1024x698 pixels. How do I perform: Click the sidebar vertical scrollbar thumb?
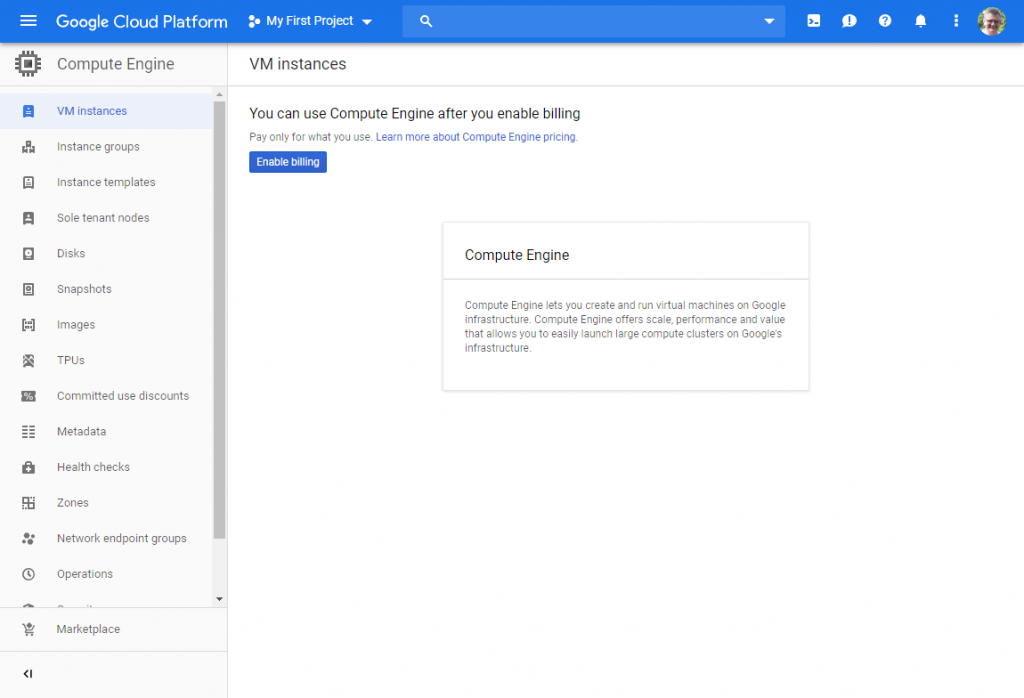pyautogui.click(x=219, y=320)
